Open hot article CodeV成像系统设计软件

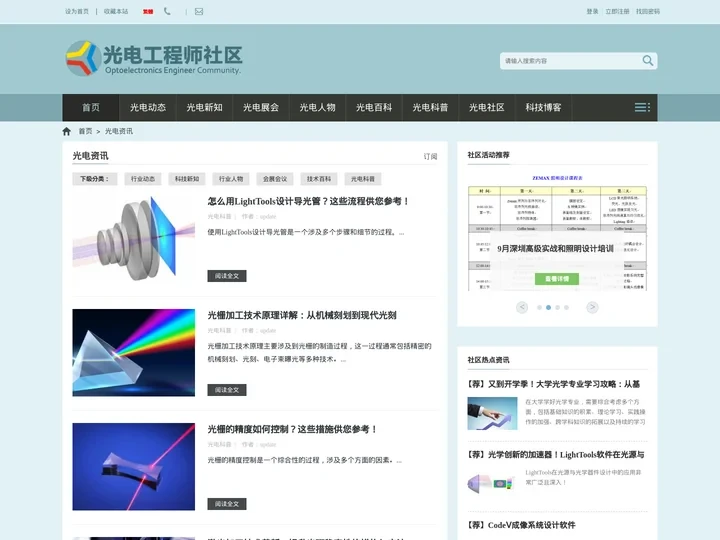tap(521, 525)
